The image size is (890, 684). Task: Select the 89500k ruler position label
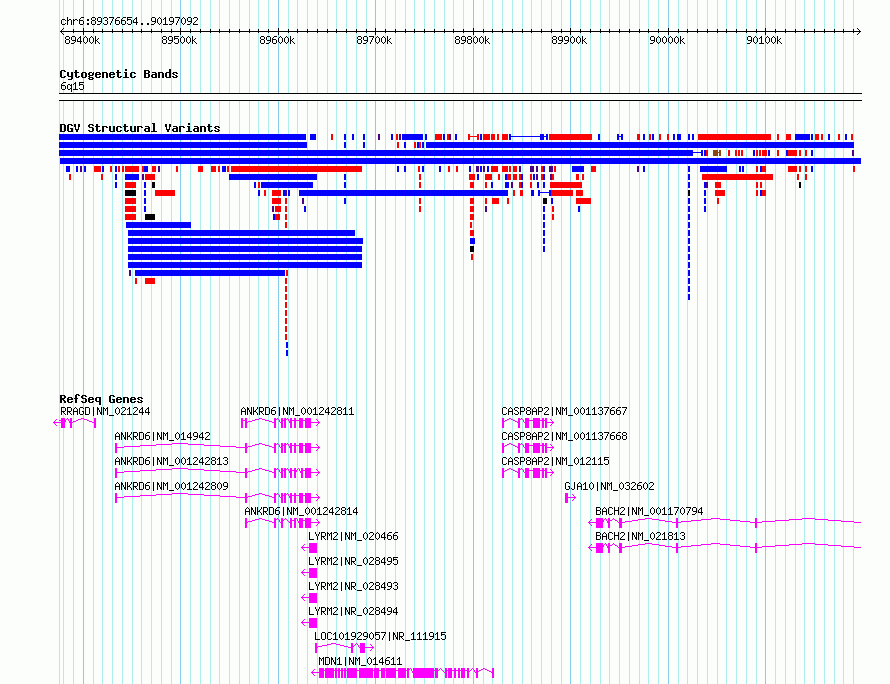179,40
